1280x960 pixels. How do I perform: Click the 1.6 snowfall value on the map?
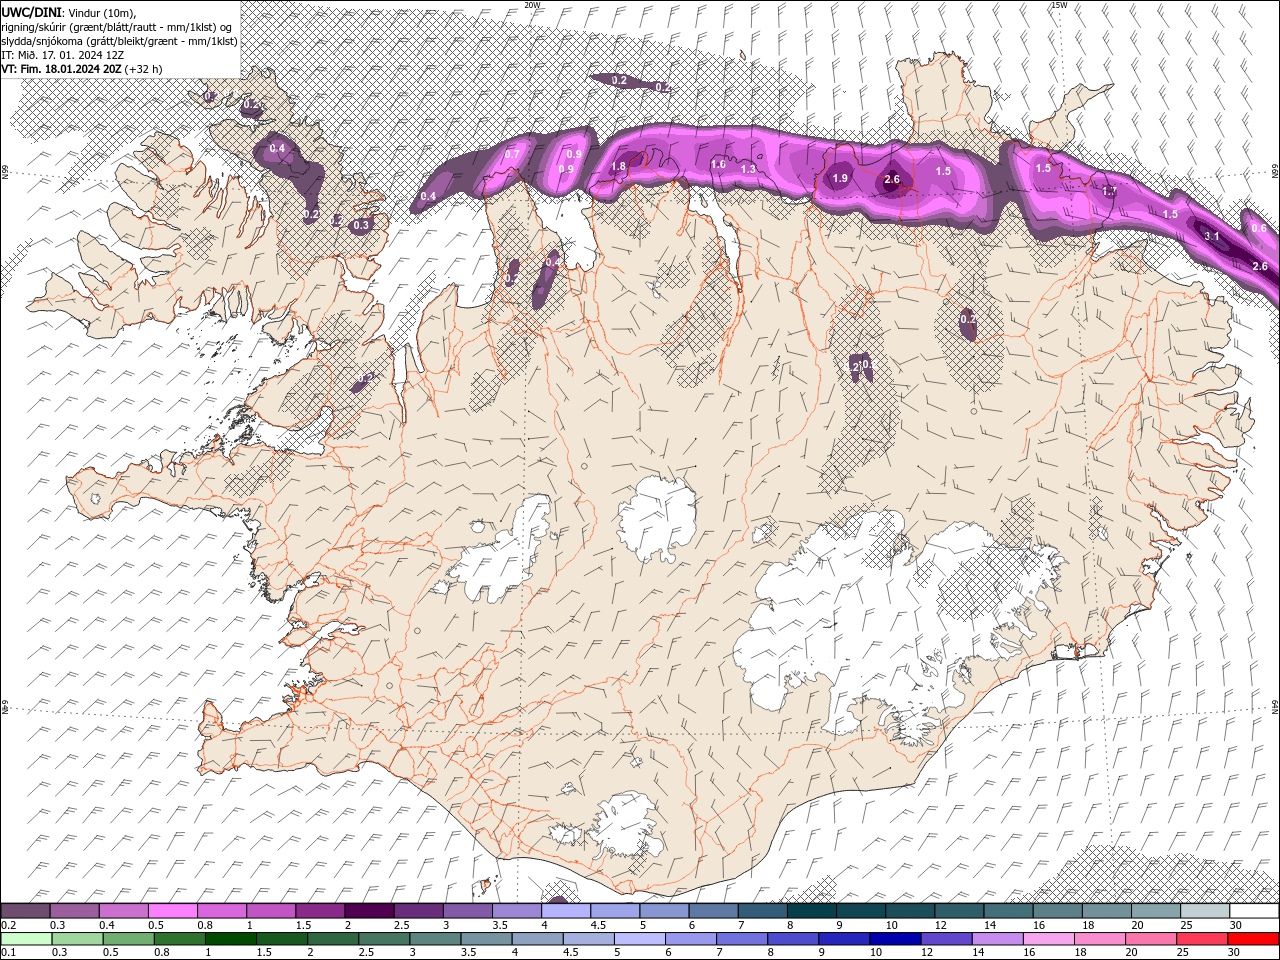point(718,164)
